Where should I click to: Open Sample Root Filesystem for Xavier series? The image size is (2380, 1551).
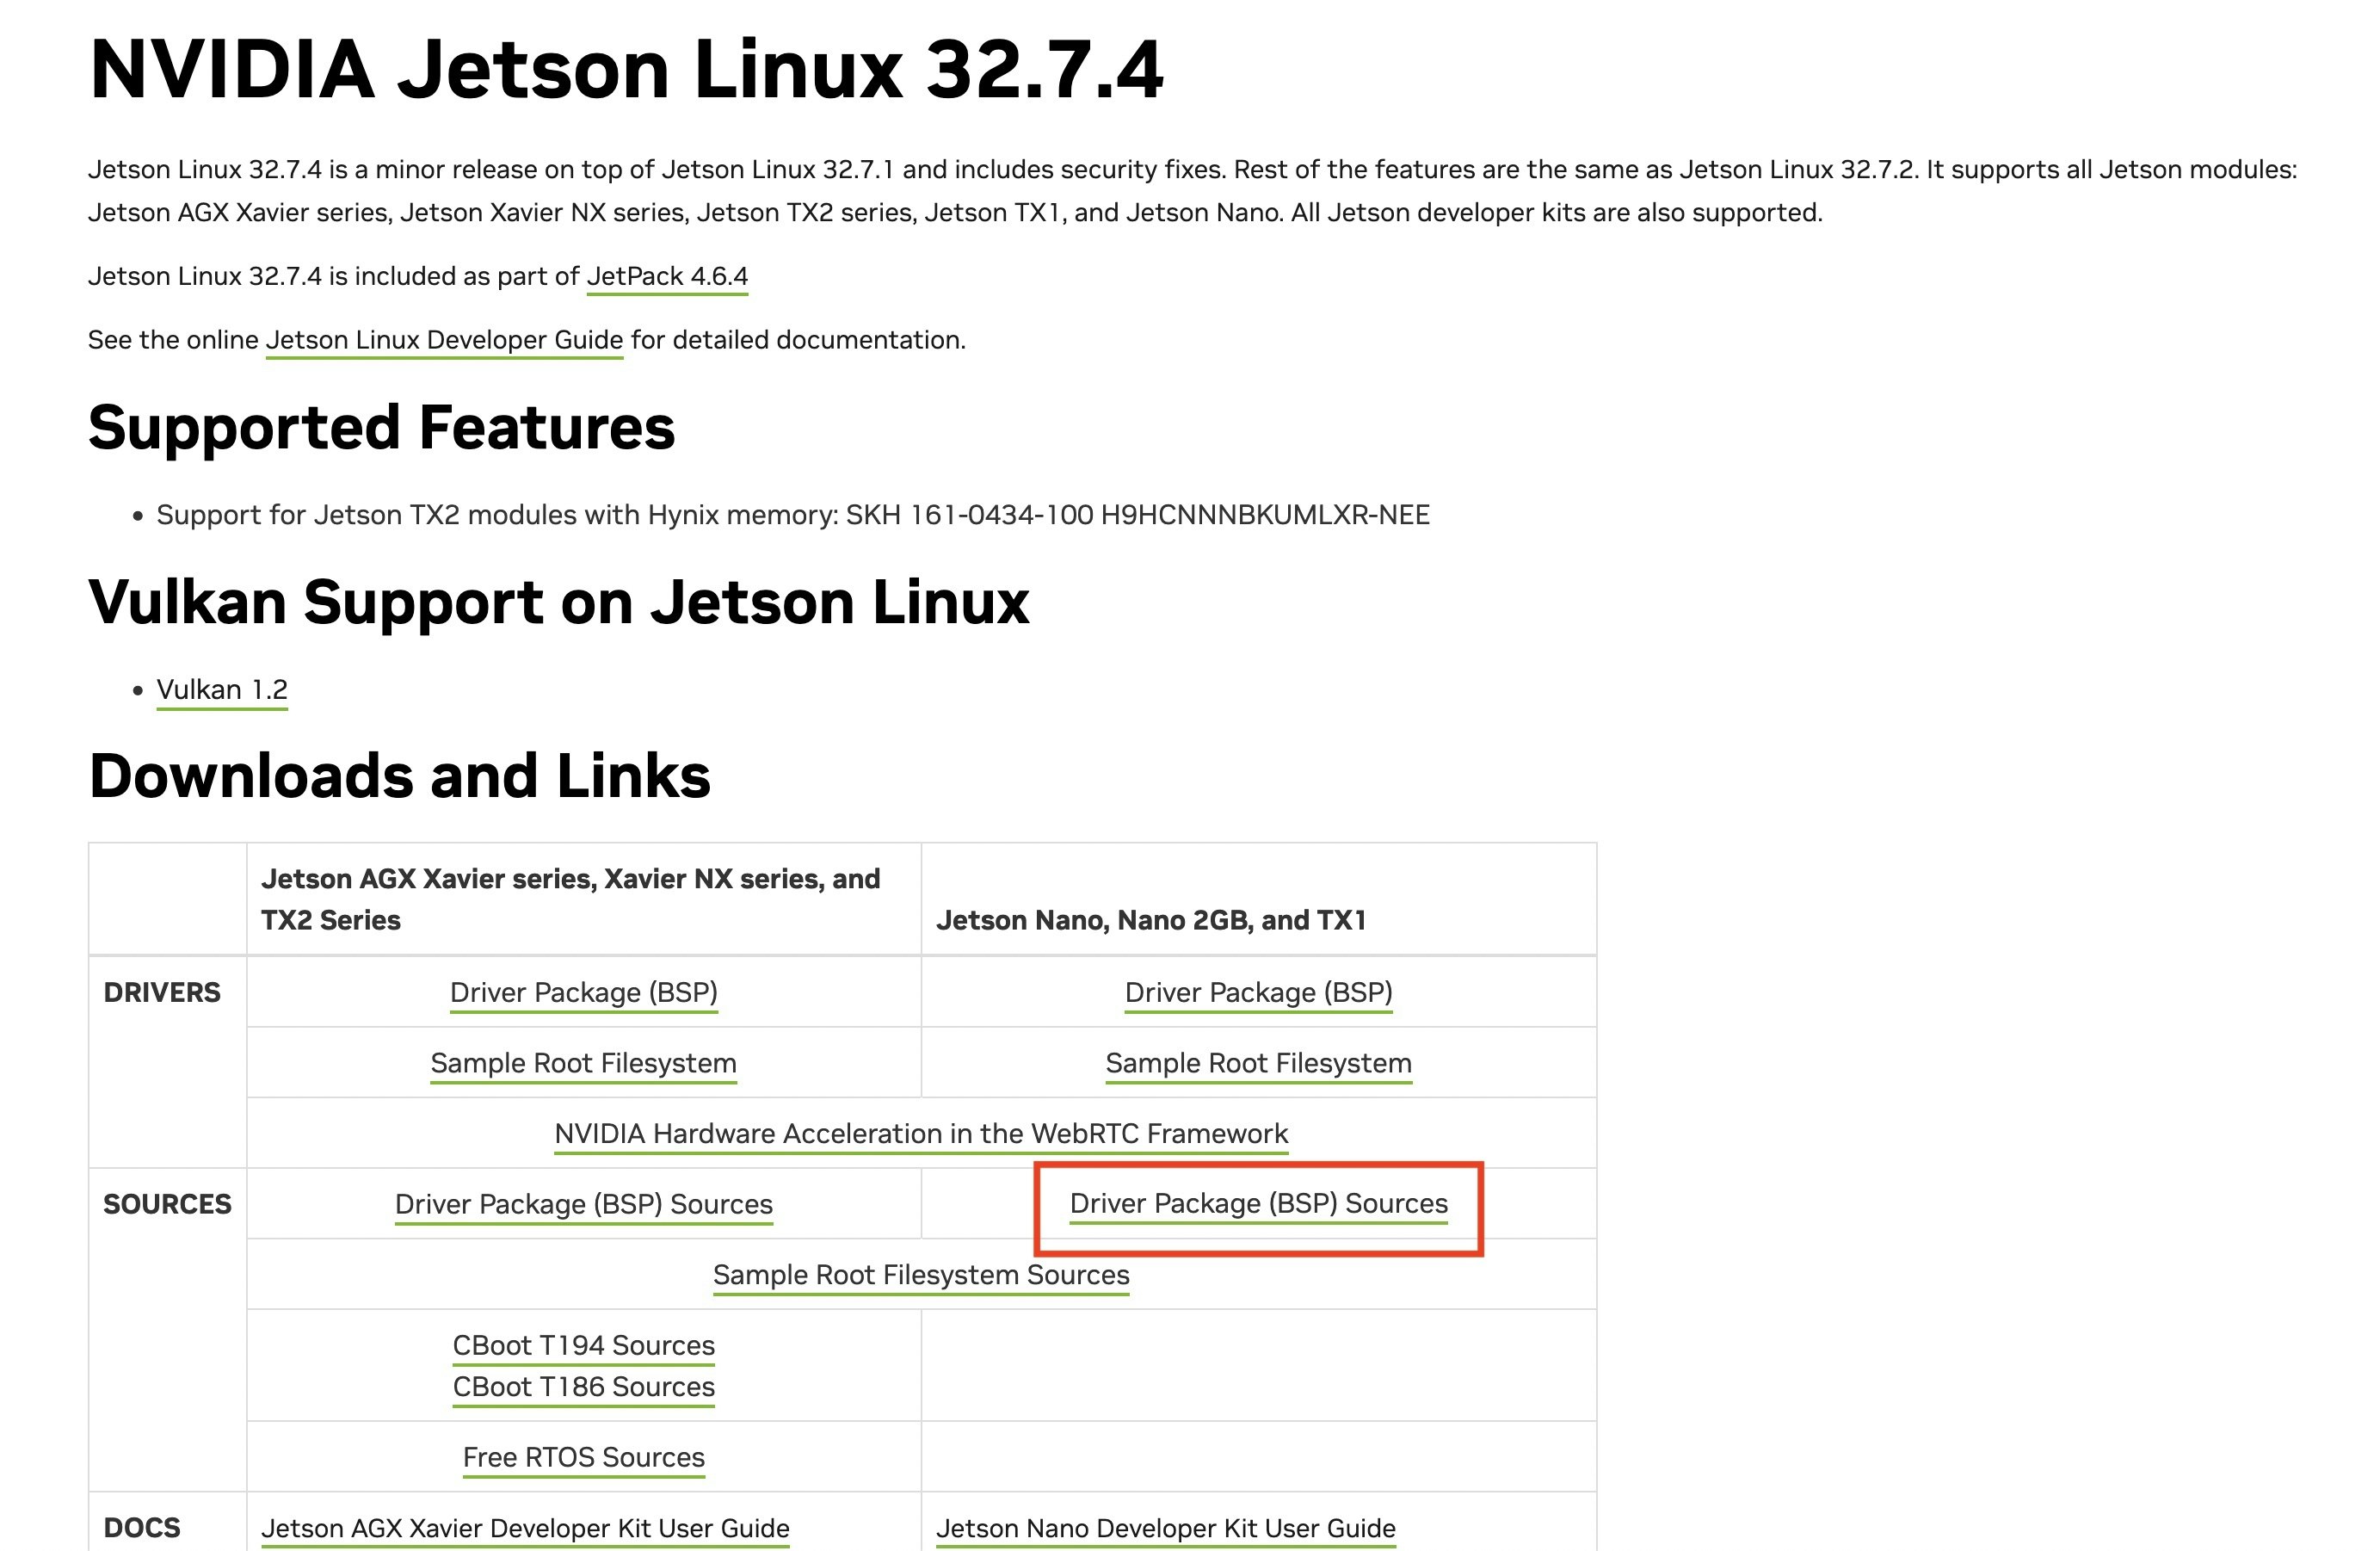[x=583, y=1063]
